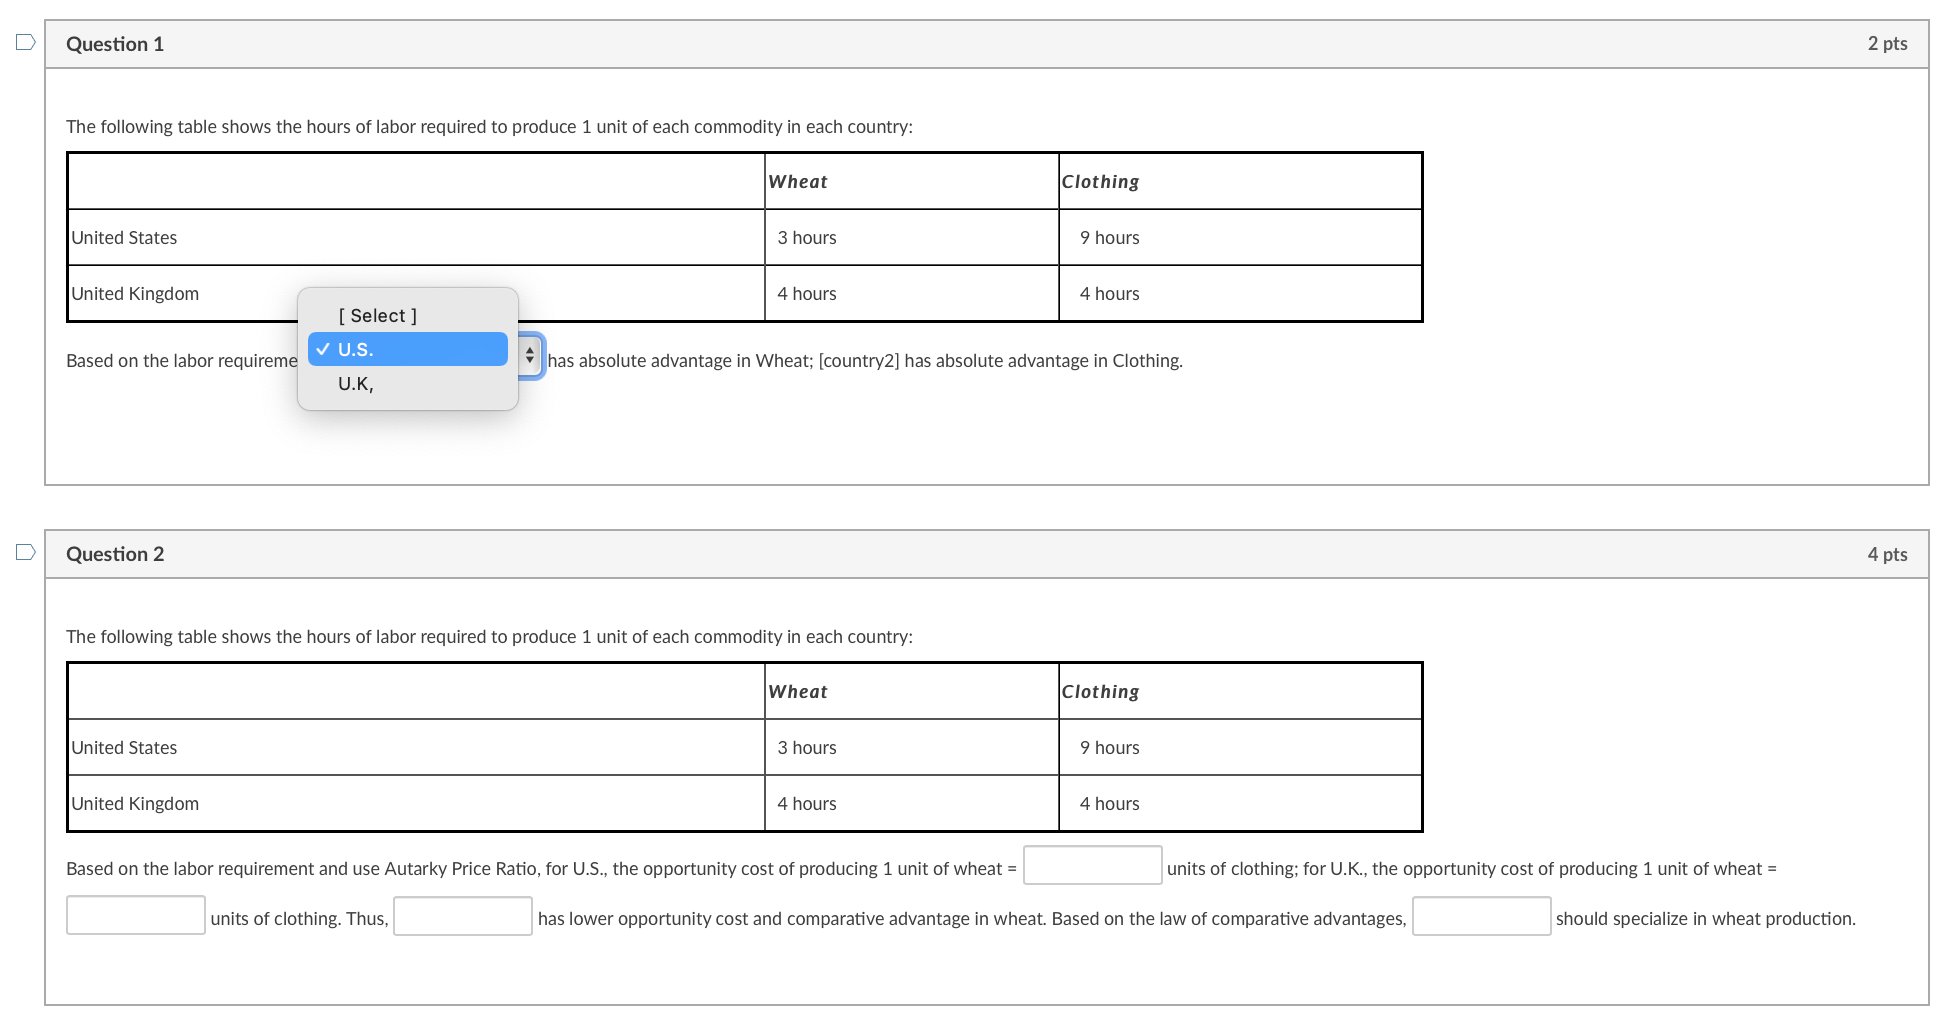
Task: Click U.K. clothing 4 hours cell in Question 1
Action: click(x=1109, y=294)
